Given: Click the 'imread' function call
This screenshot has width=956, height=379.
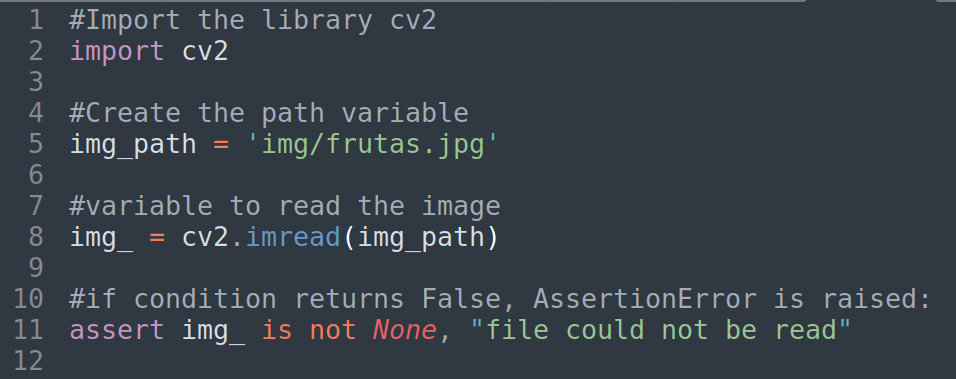Looking at the screenshot, I should (x=293, y=237).
